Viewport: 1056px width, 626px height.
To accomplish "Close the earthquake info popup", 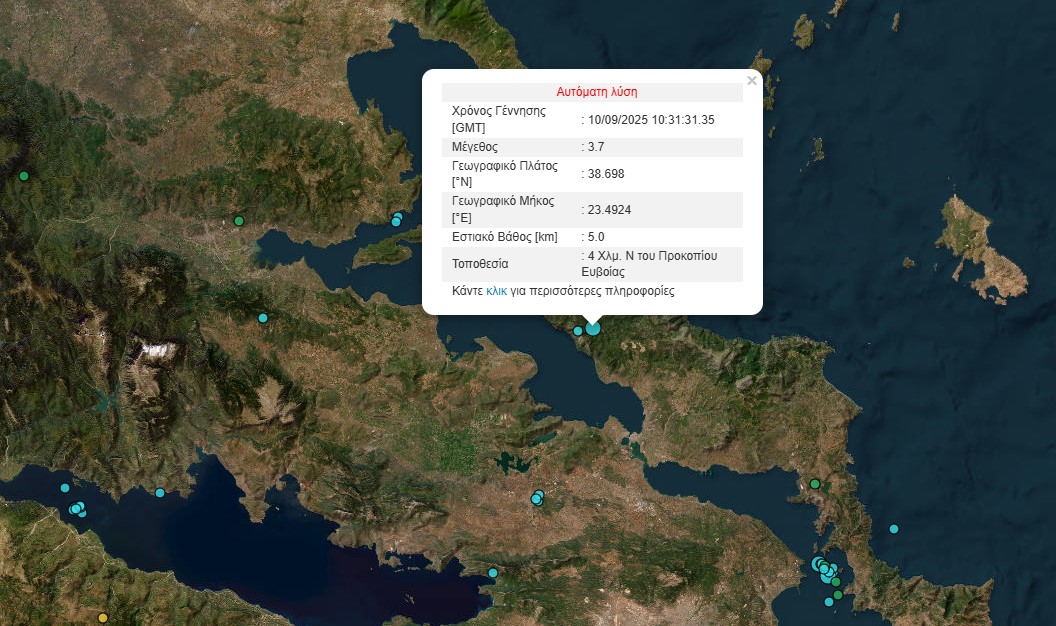I will pyautogui.click(x=752, y=81).
